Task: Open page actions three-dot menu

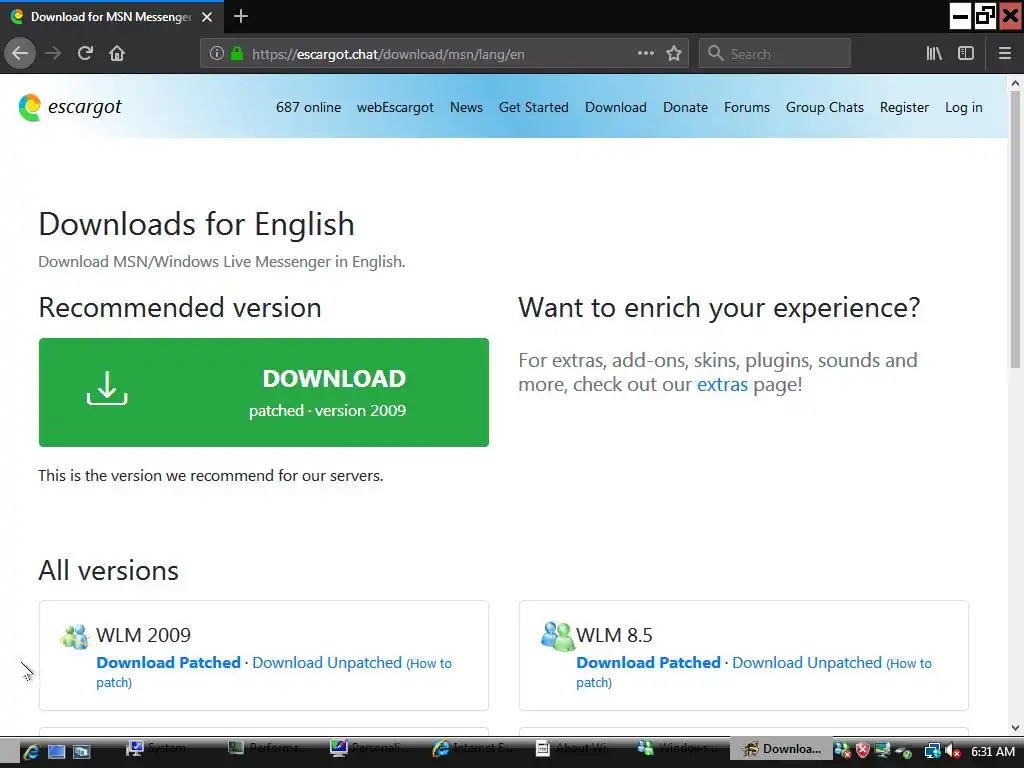Action: pos(645,54)
